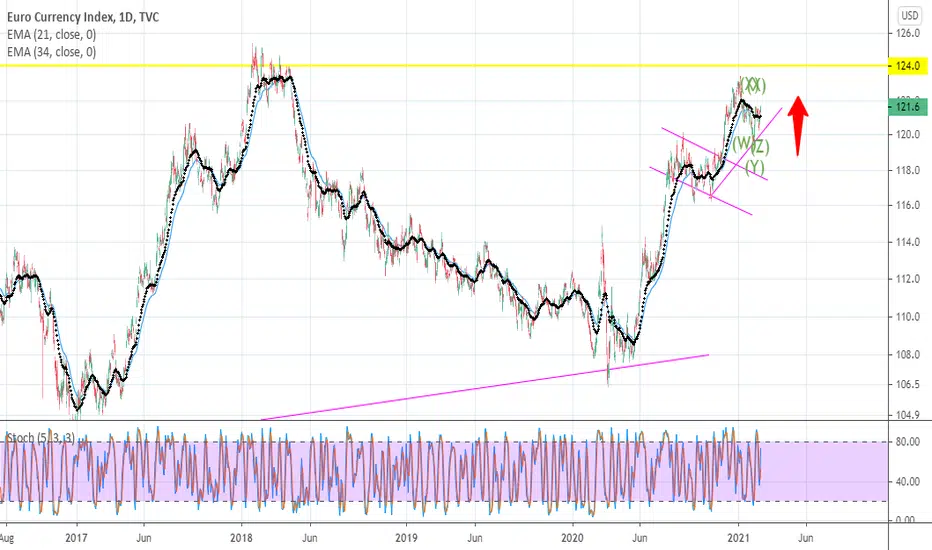Screen dimensions: 932x550
Task: Click the USD currency button
Action: [909, 15]
